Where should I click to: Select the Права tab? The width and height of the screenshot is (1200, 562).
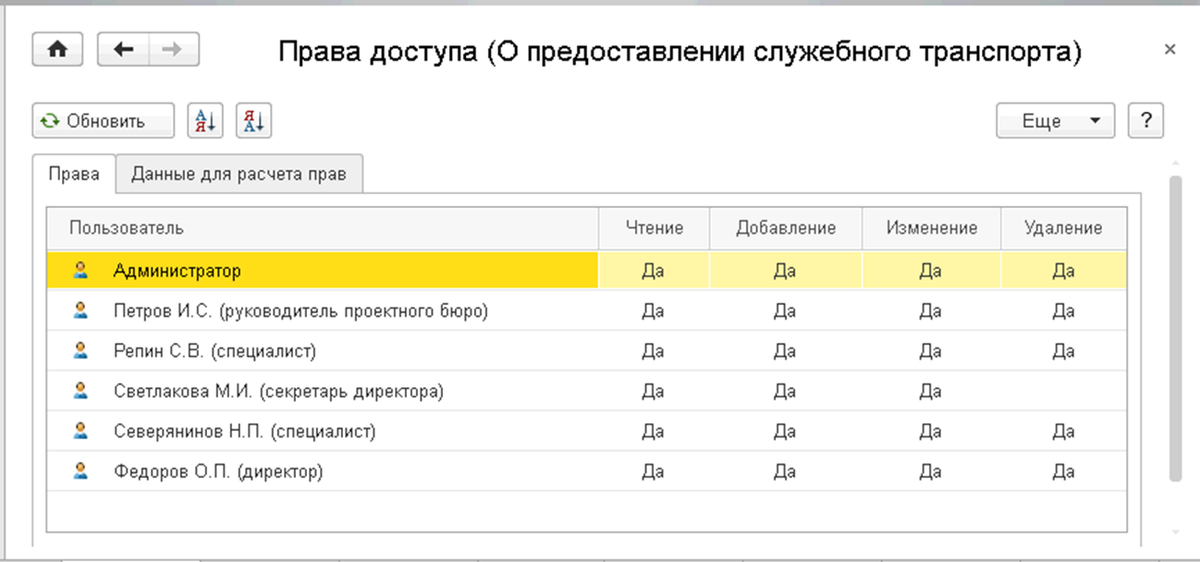click(x=74, y=174)
